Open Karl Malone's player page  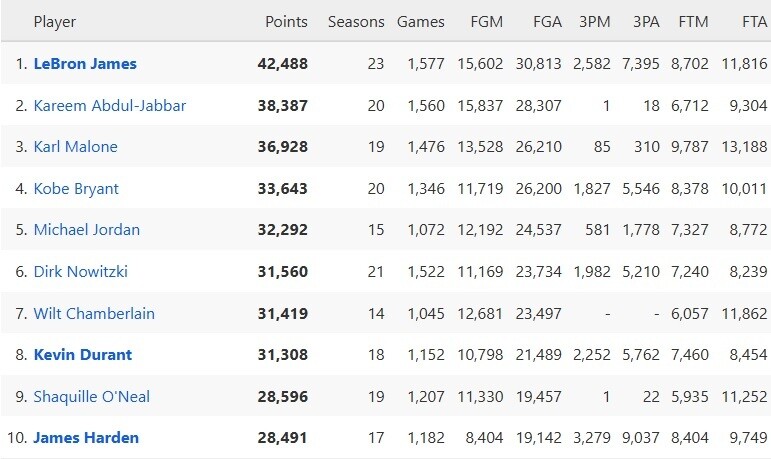(76, 147)
